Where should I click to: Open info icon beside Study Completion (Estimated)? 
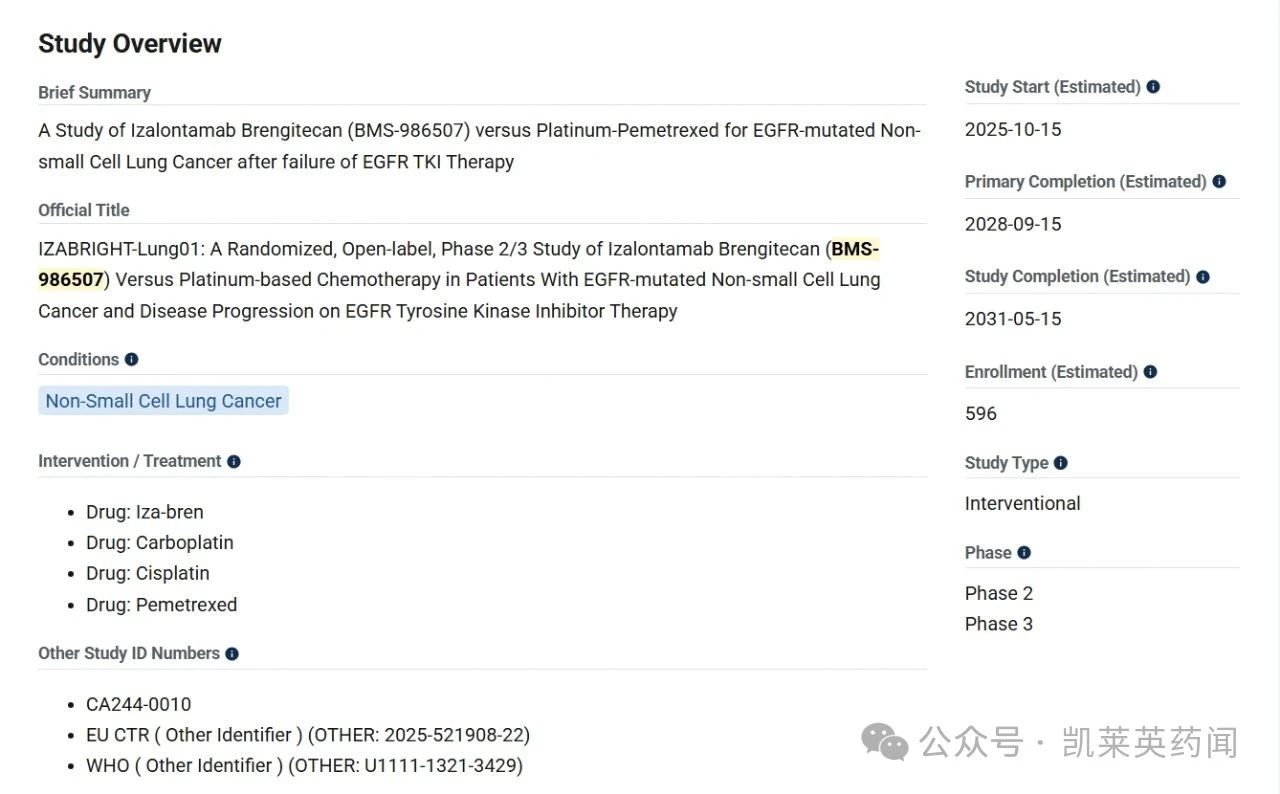[1203, 277]
